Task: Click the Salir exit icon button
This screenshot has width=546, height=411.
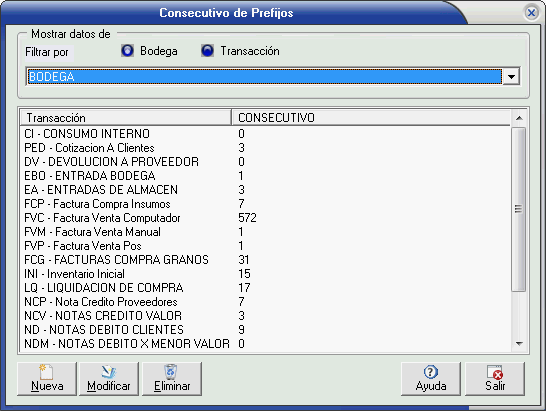Action: click(495, 379)
